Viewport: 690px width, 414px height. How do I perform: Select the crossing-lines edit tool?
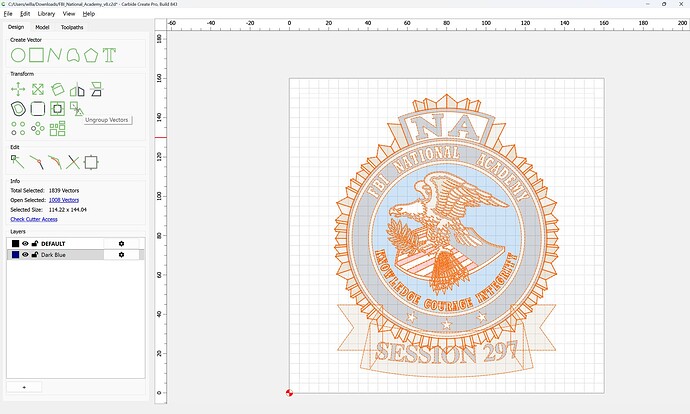(73, 162)
